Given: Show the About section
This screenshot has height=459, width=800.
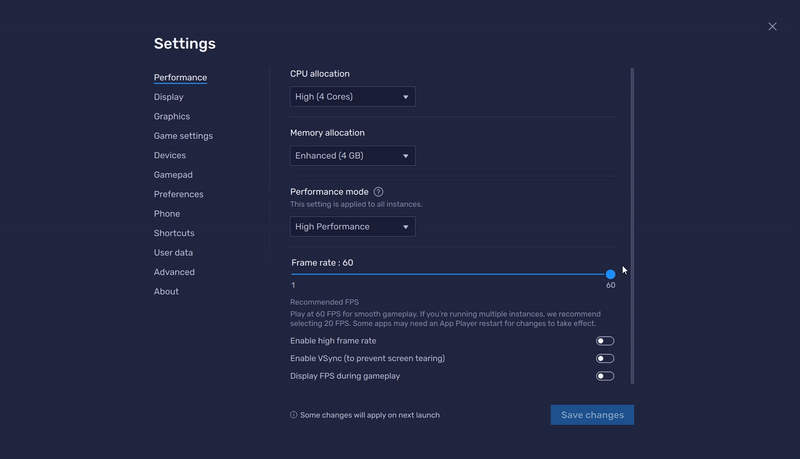Looking at the screenshot, I should point(166,291).
